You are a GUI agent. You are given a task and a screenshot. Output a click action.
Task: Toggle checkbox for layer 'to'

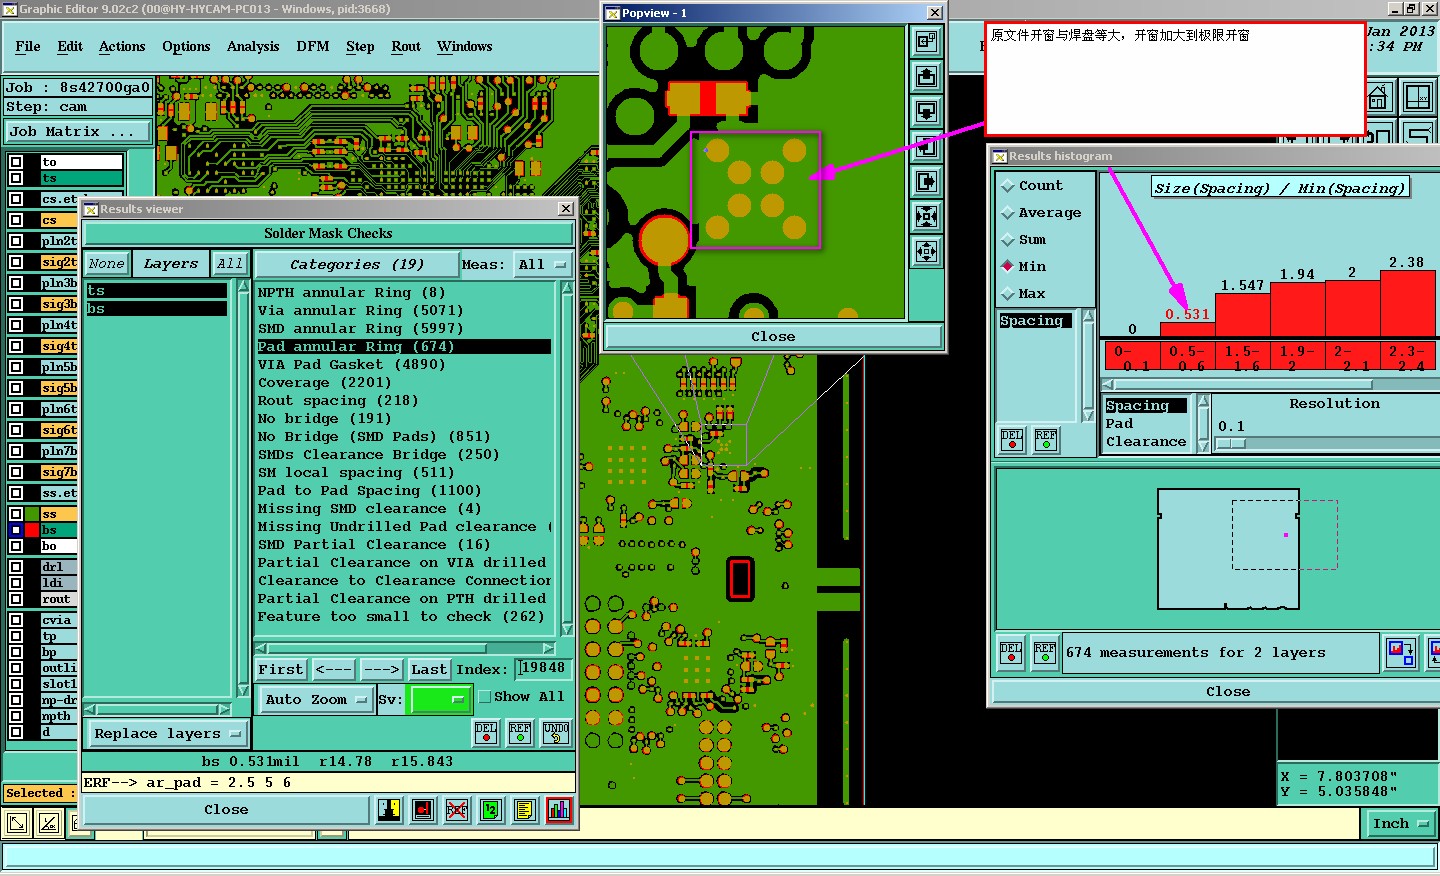pyautogui.click(x=16, y=162)
